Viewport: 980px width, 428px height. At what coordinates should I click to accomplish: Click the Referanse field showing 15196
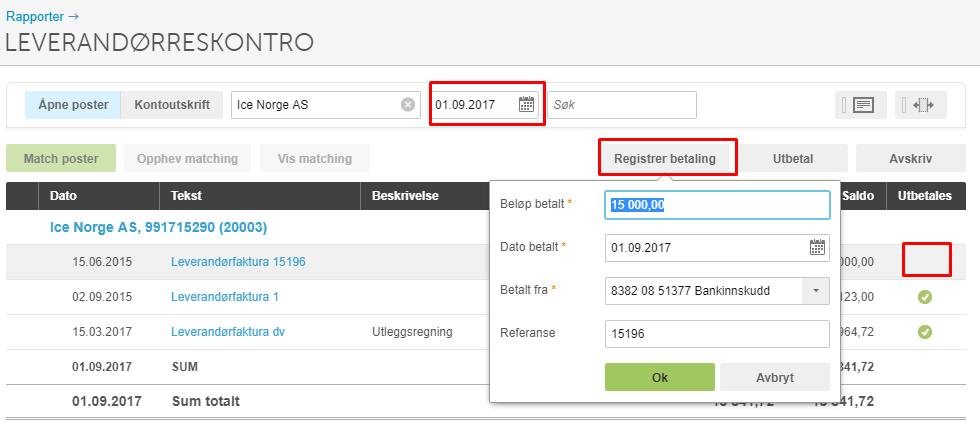[x=718, y=334]
